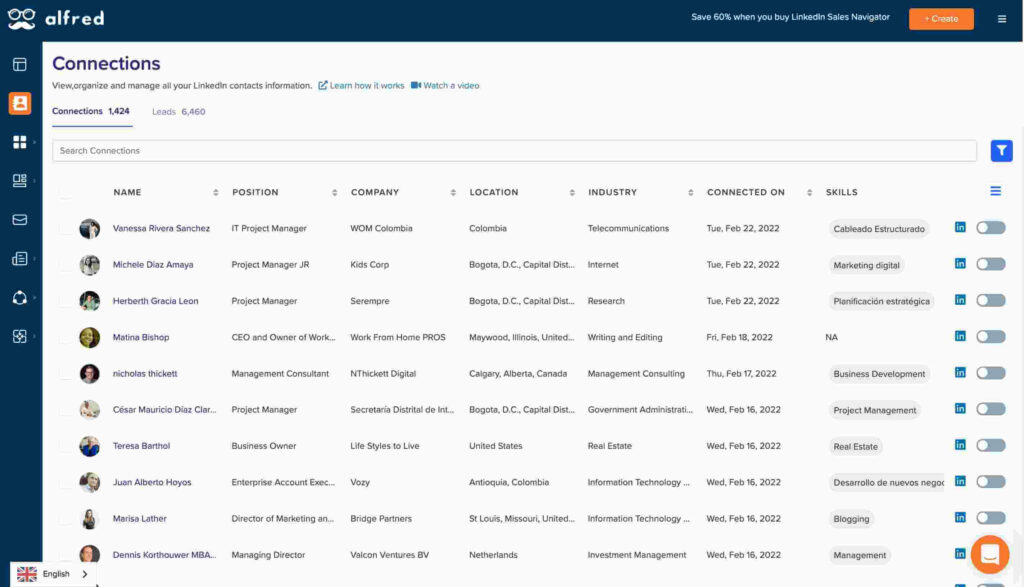
Task: Open César Mauricio Diaz's LinkedIn icon
Action: (x=960, y=409)
